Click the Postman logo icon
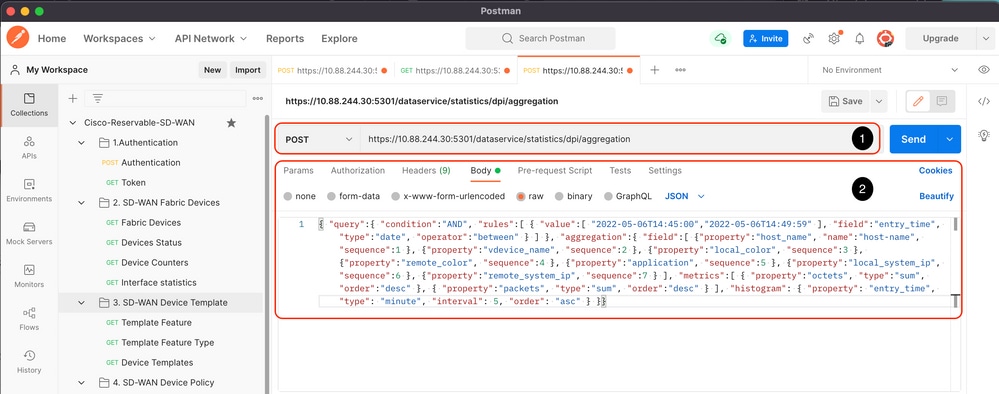Screen dimensions: 999x394 [18, 38]
